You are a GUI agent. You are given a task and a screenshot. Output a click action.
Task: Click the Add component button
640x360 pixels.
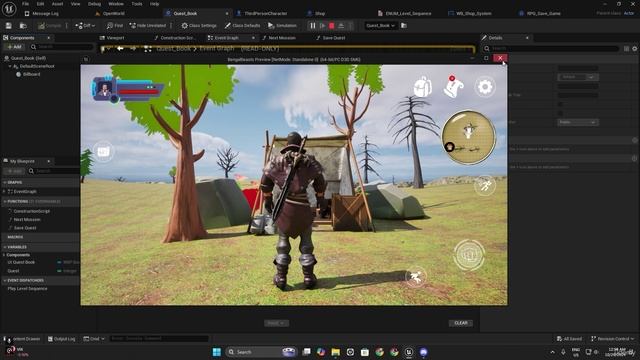pyautogui.click(x=14, y=47)
